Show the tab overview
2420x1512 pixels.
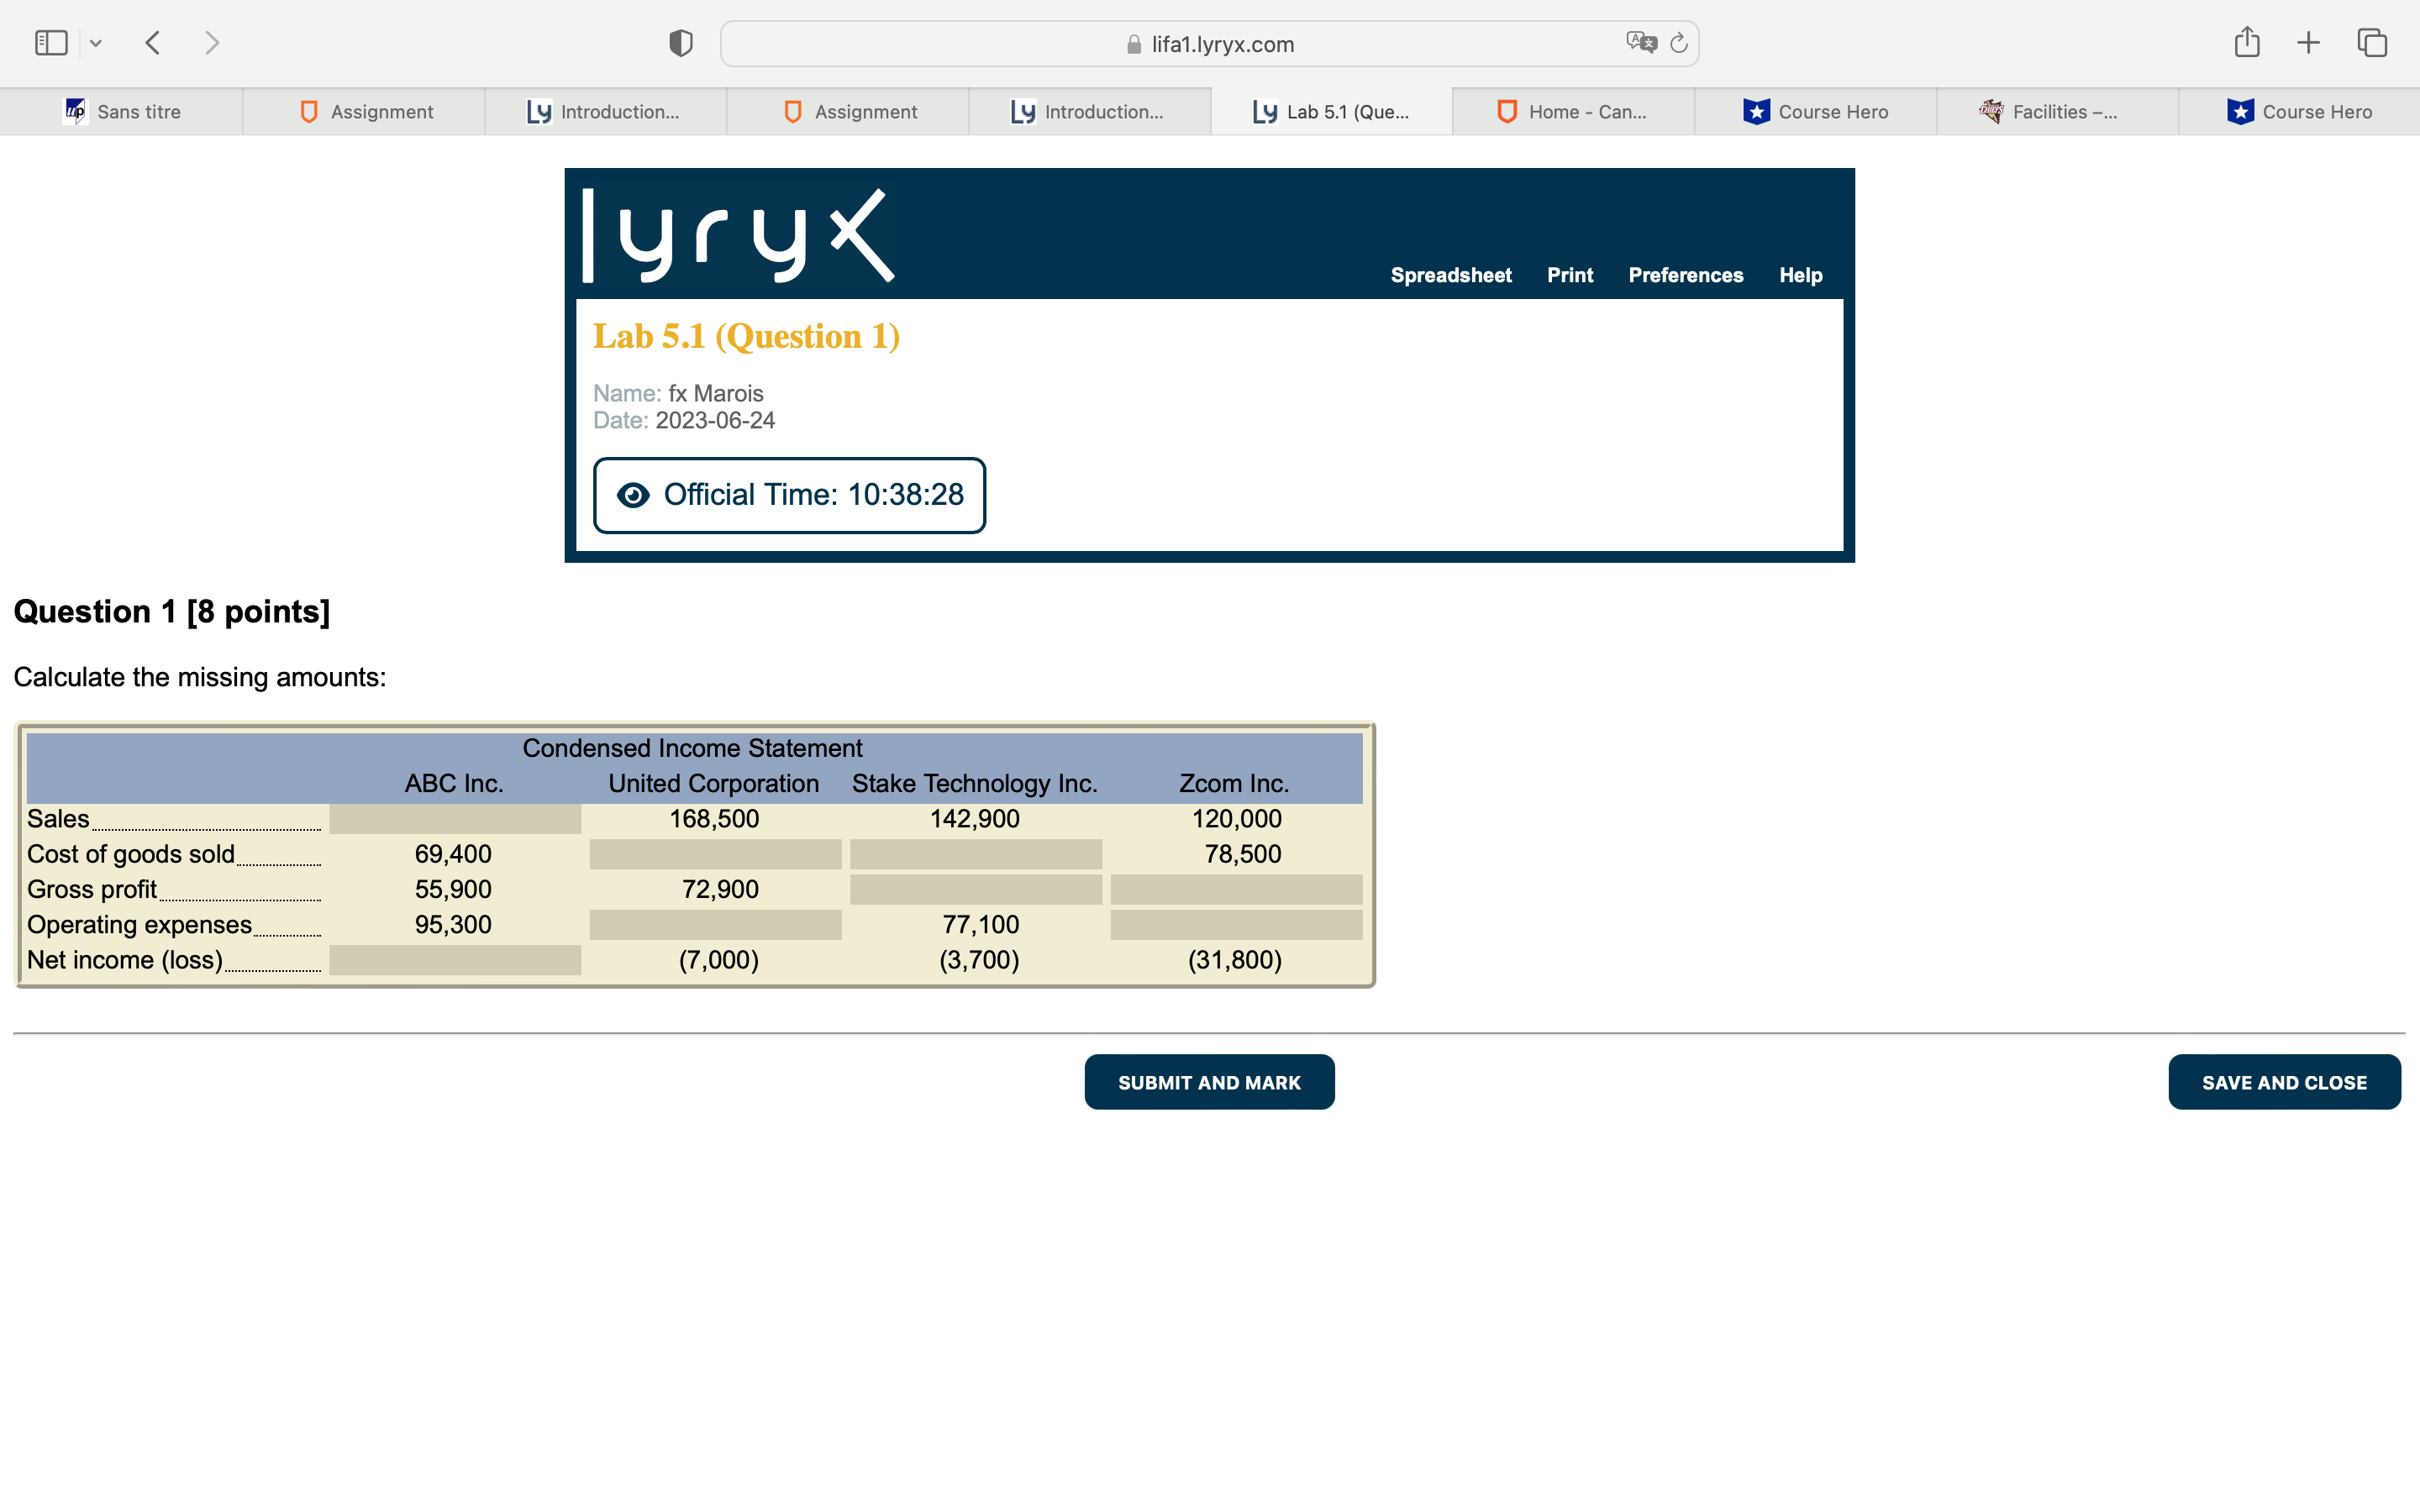point(2371,42)
